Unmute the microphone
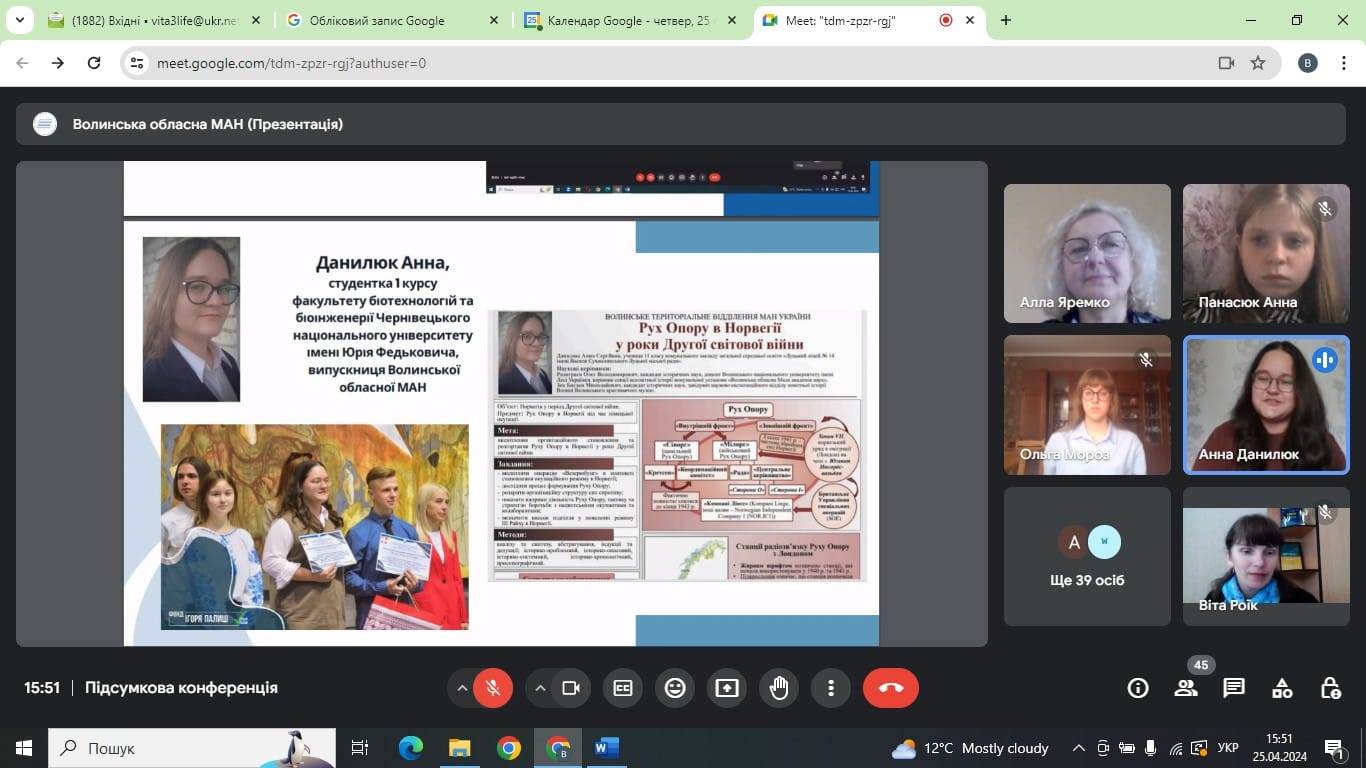The height and width of the screenshot is (768, 1366). [492, 688]
